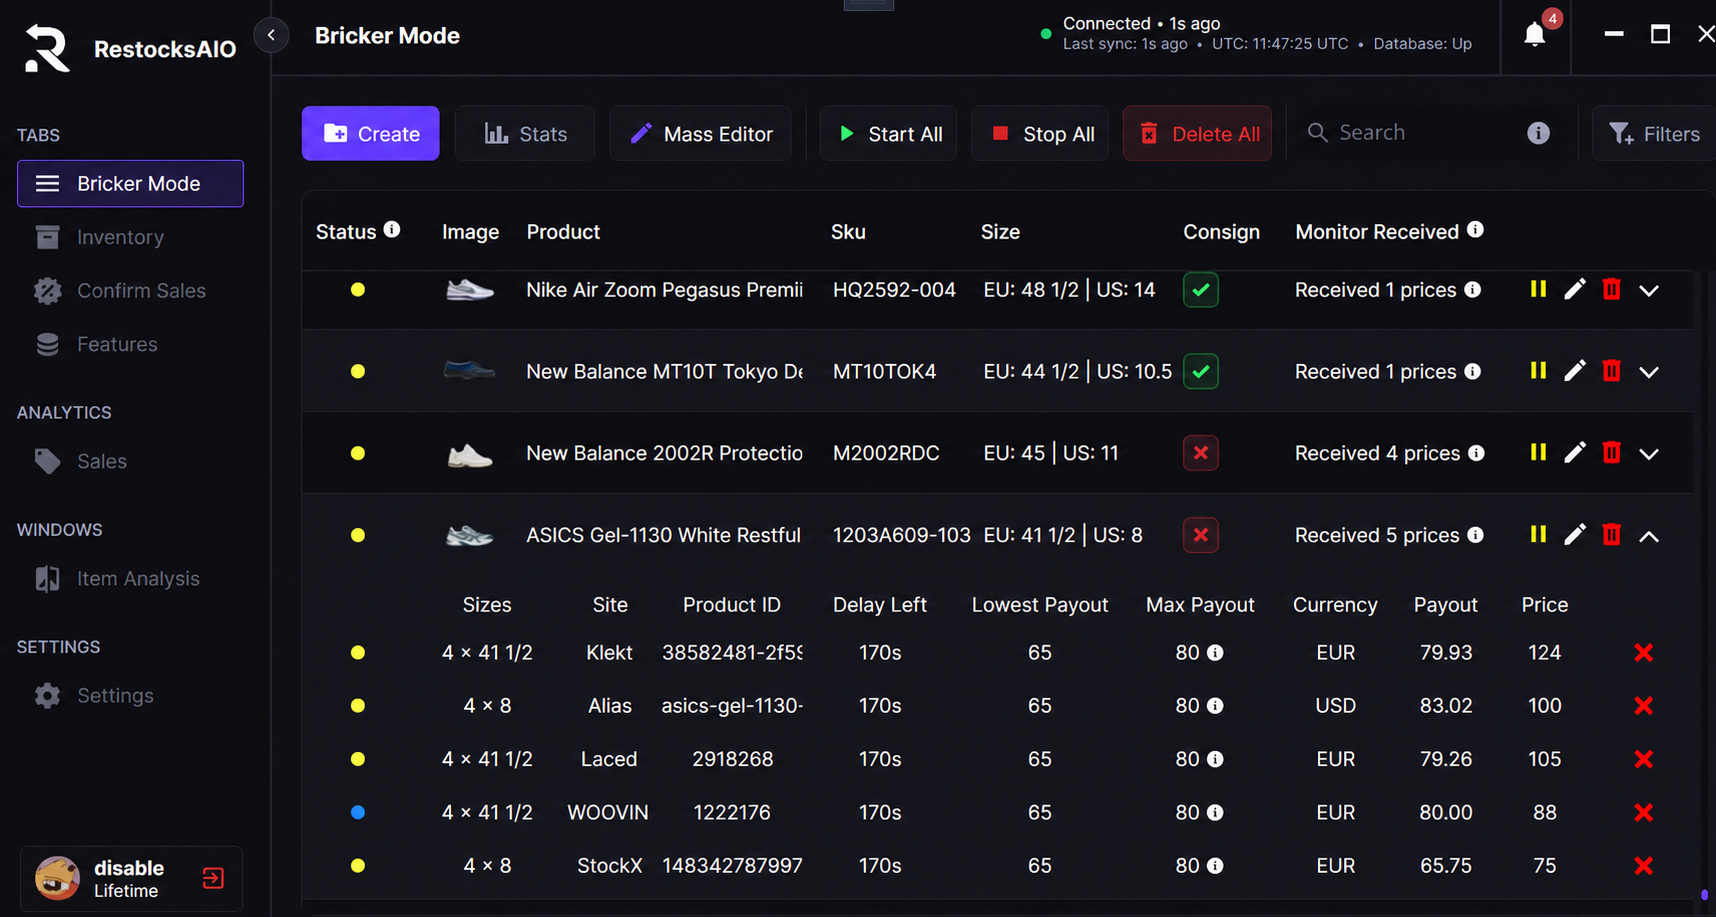Click the Klekt product ID 38582481-2f59
Screen dimensions: 1716x917
(x=732, y=653)
